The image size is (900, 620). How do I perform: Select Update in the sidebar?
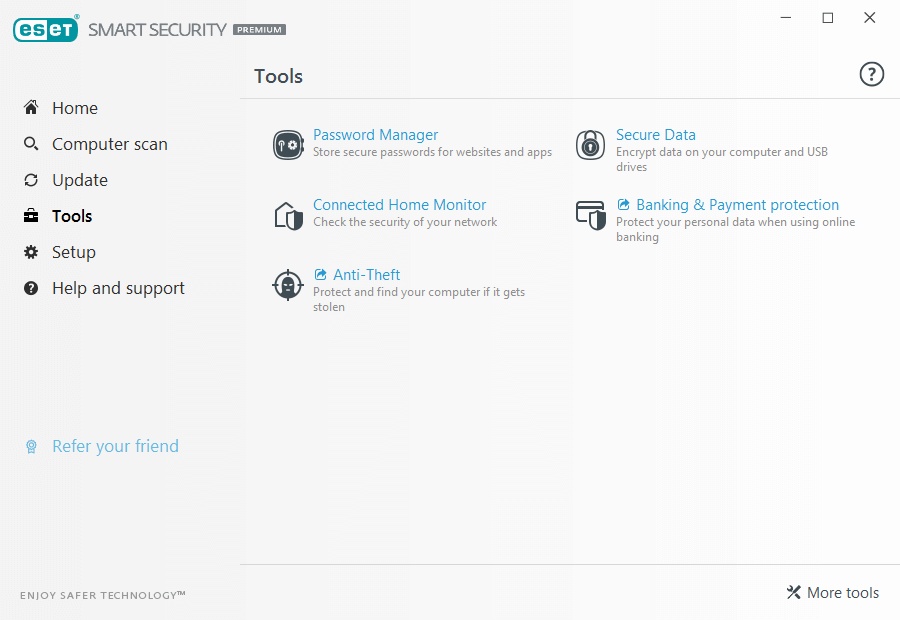click(x=80, y=180)
